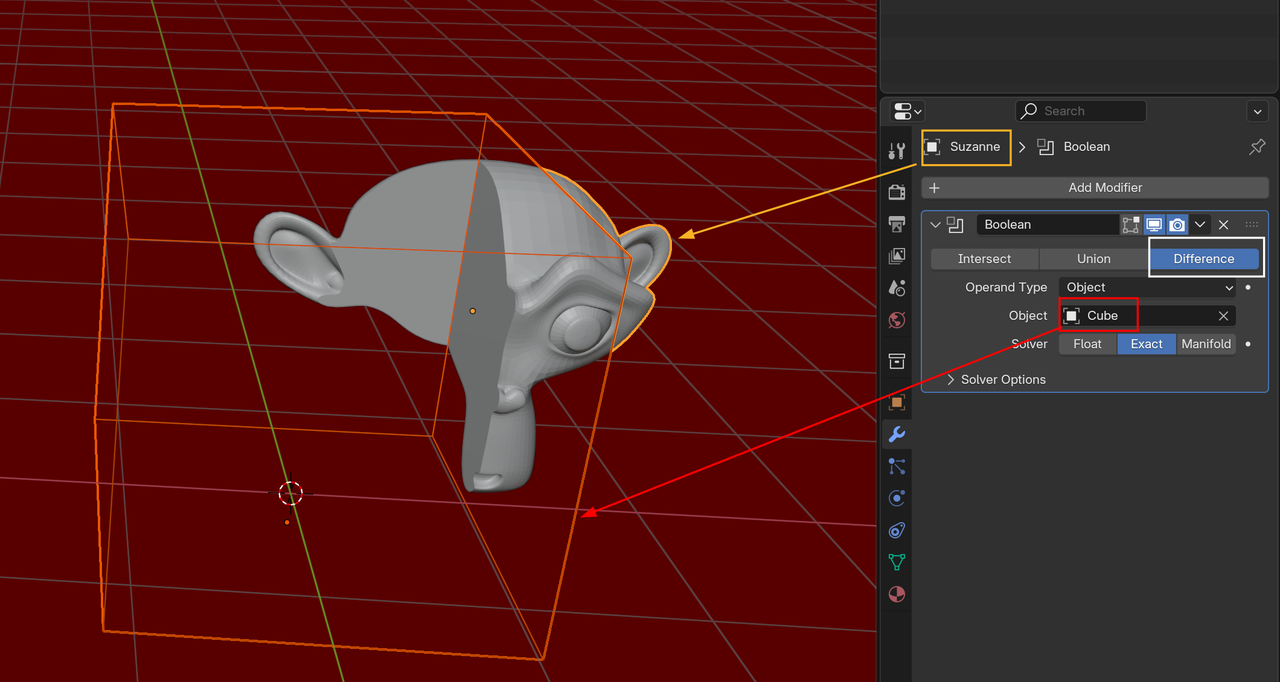Open the View Layer properties tab
Screen dimensions: 1280x682
coord(897,256)
